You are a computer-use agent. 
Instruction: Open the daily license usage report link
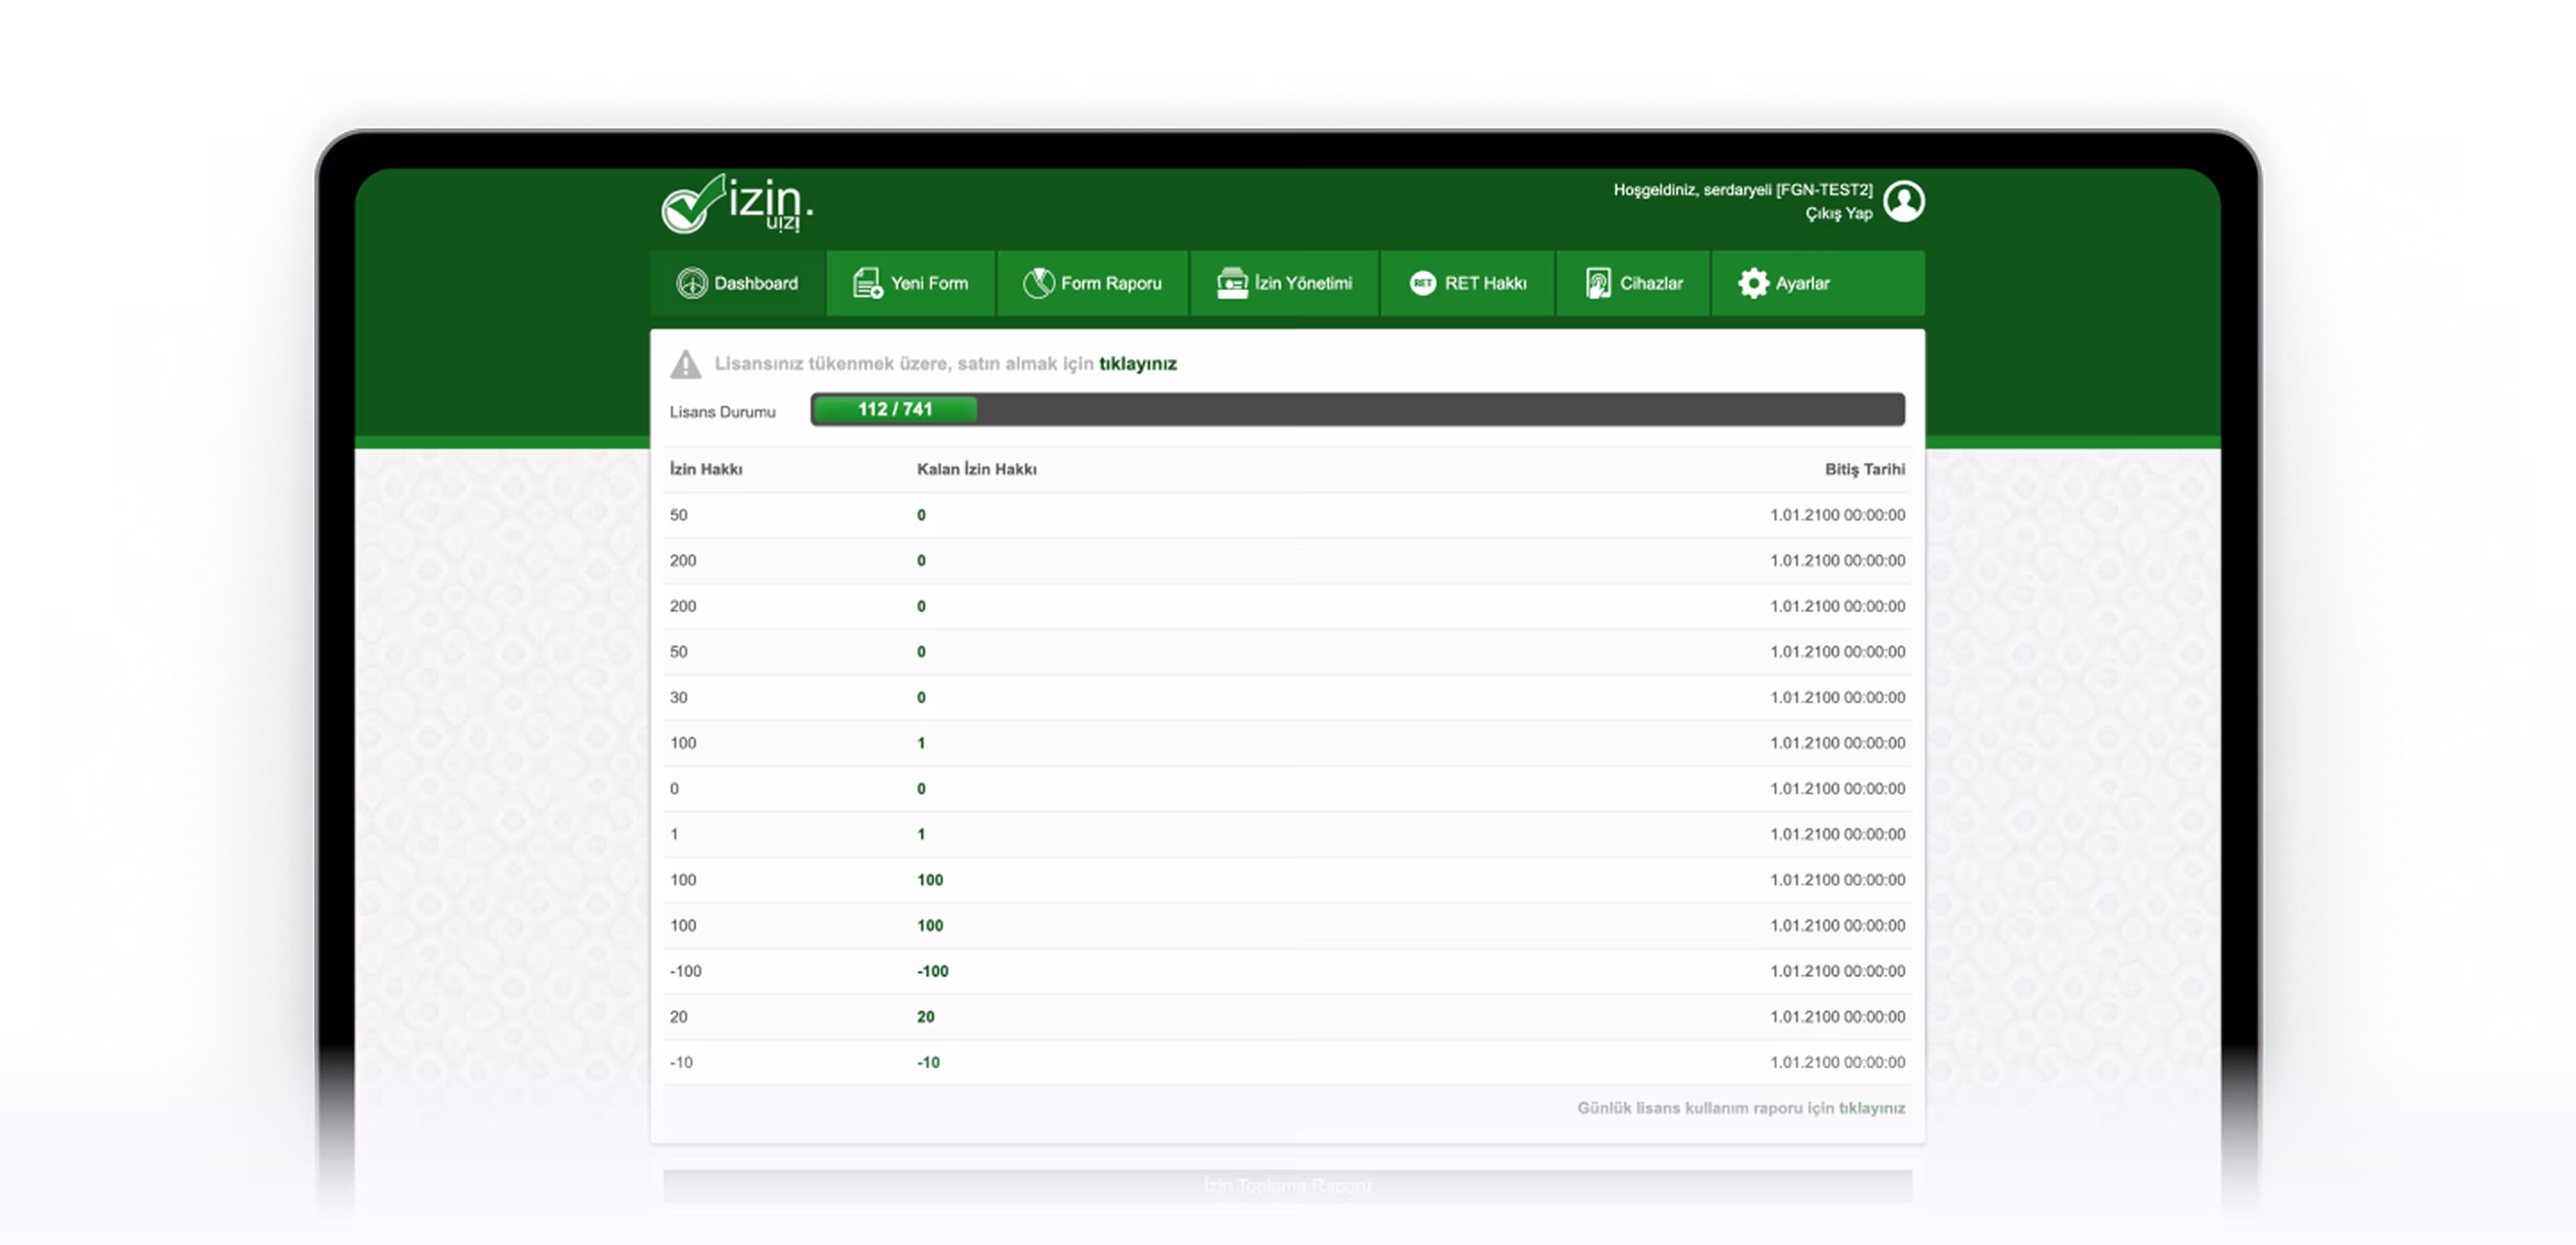click(x=1871, y=1108)
